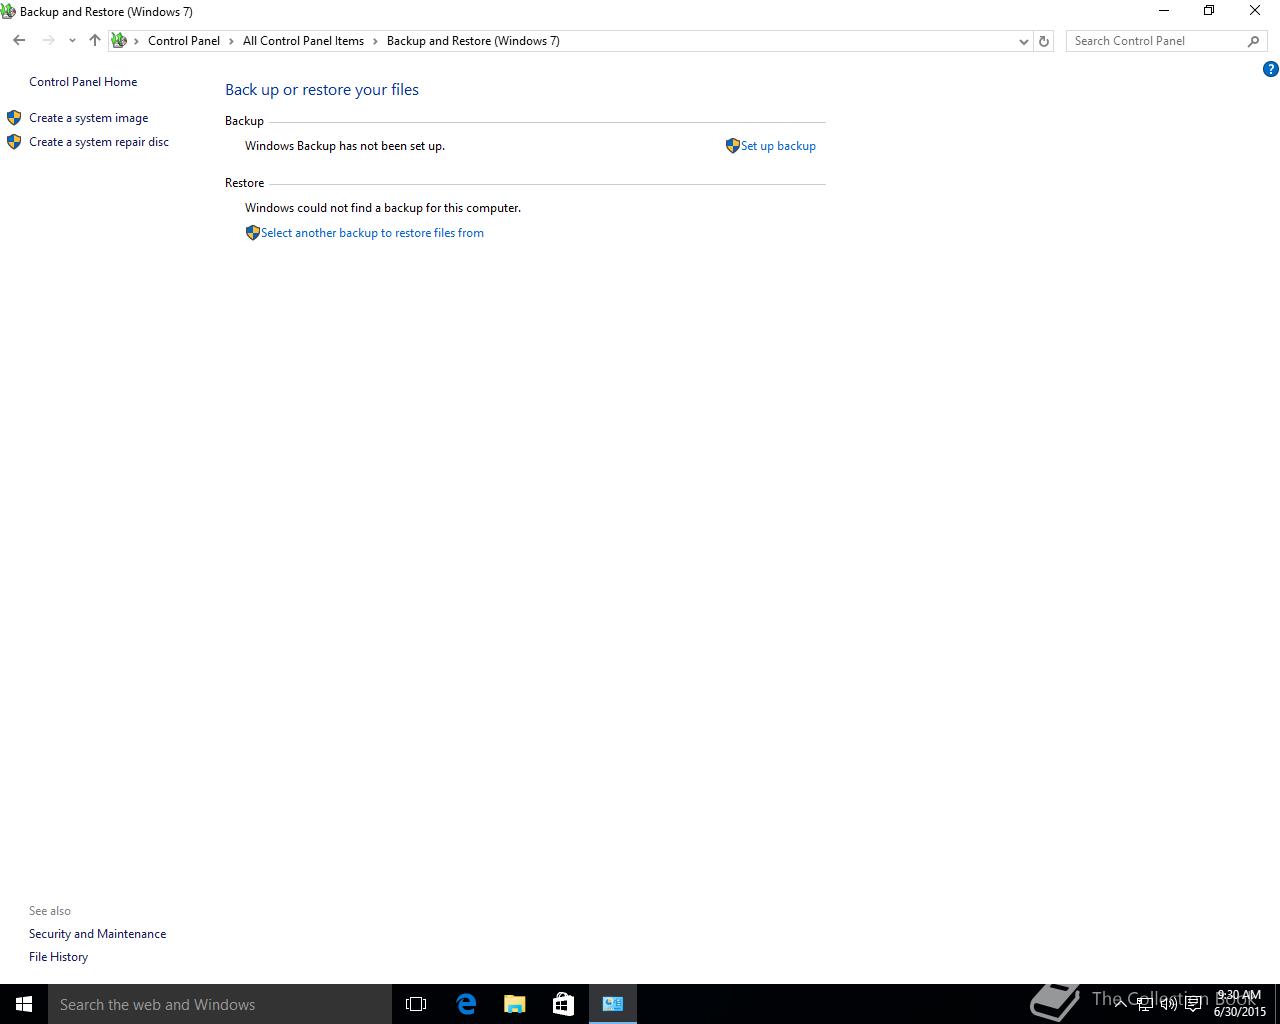Click the active Control Panel taskbar button

coord(613,1004)
